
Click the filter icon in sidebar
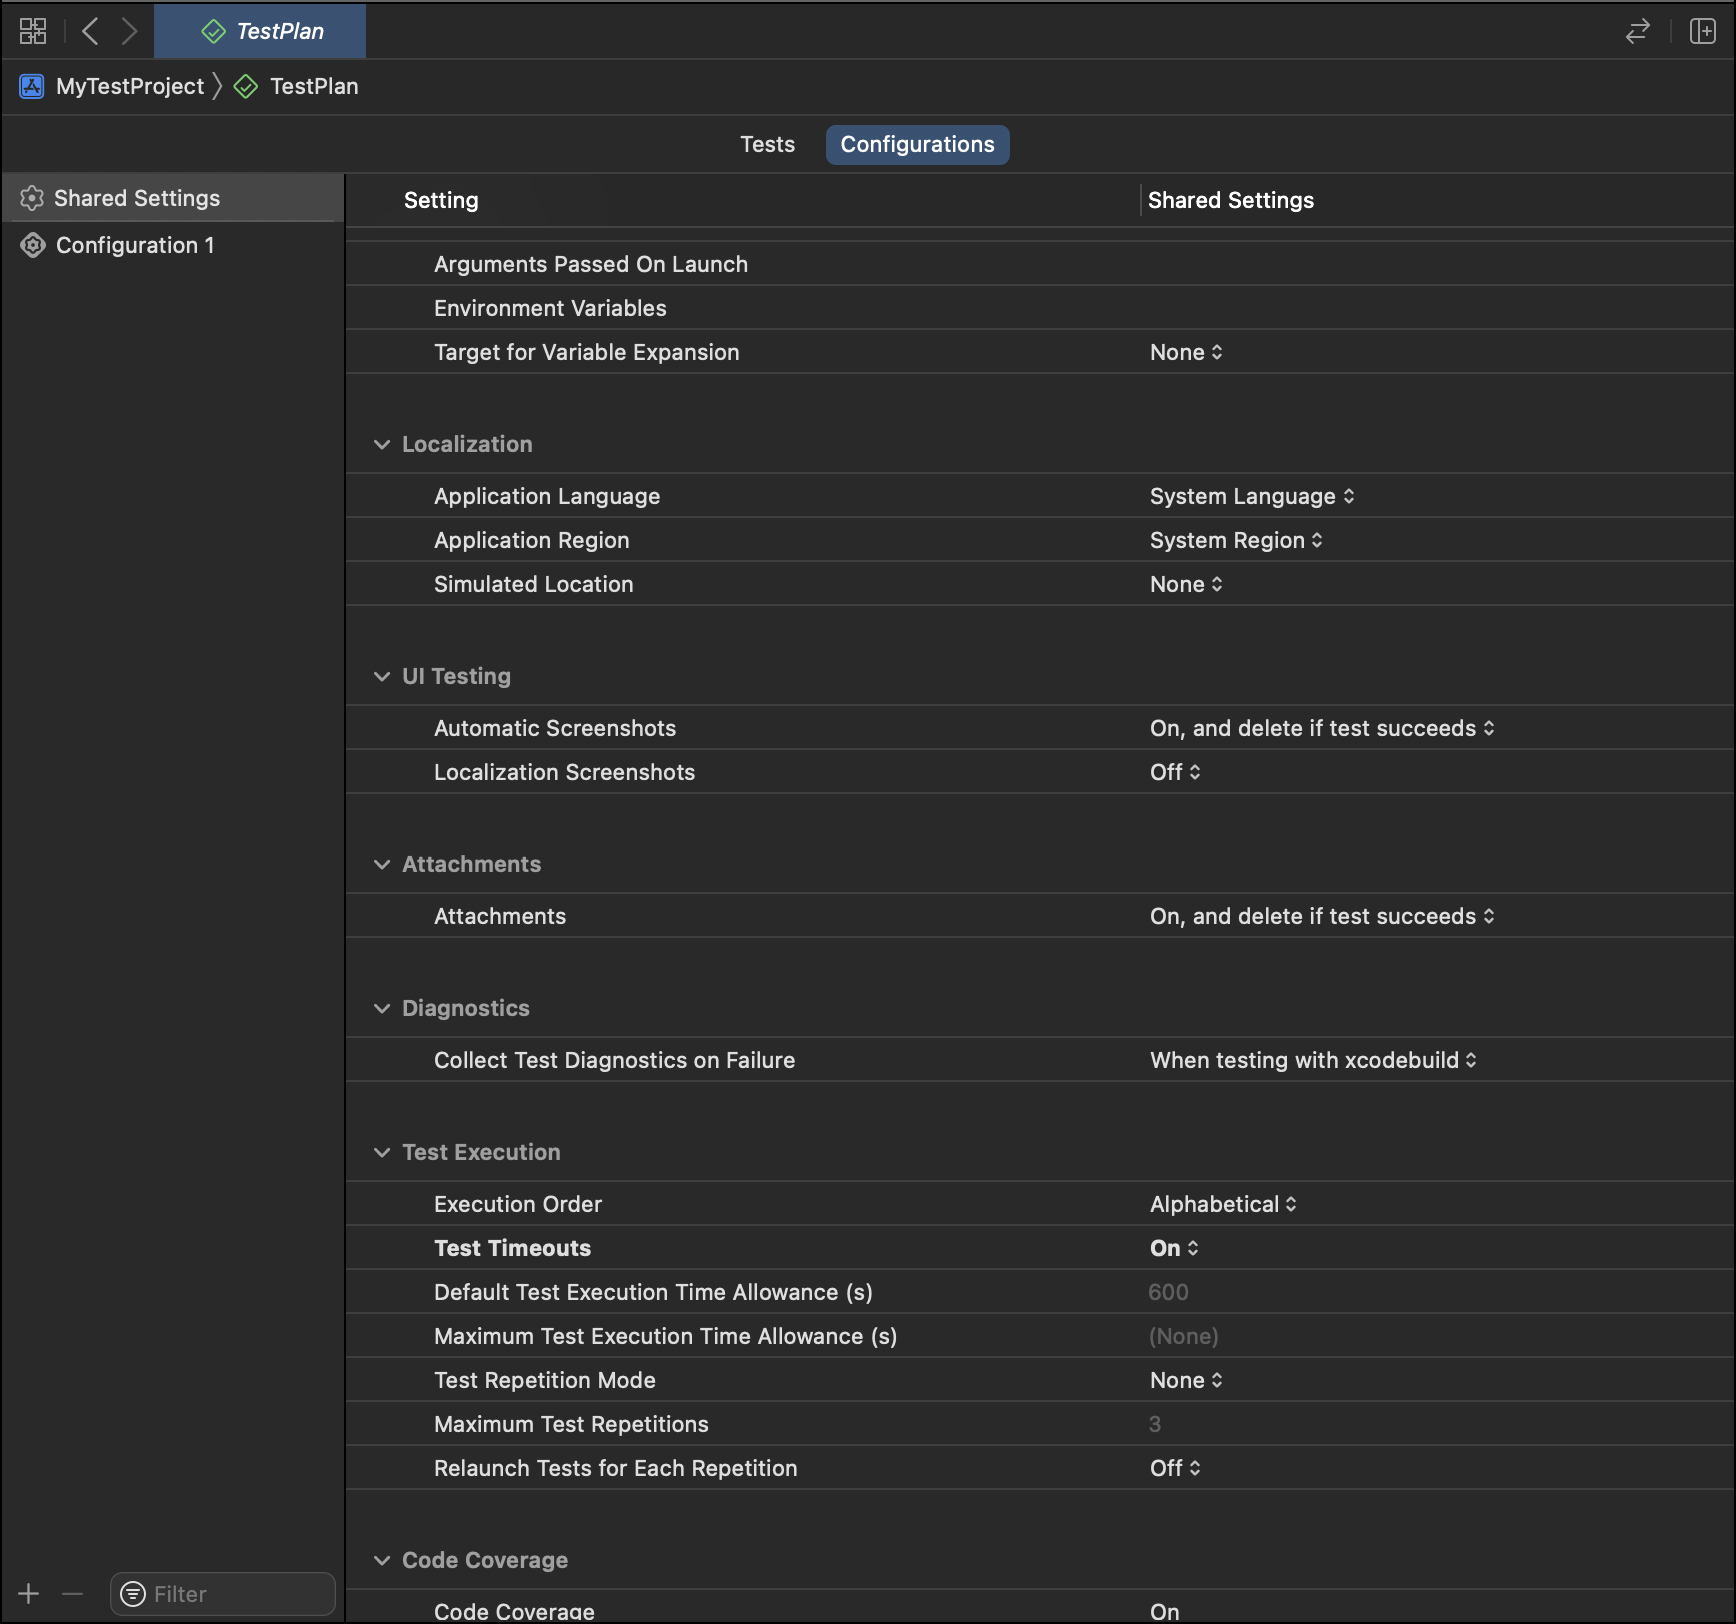coord(133,1593)
